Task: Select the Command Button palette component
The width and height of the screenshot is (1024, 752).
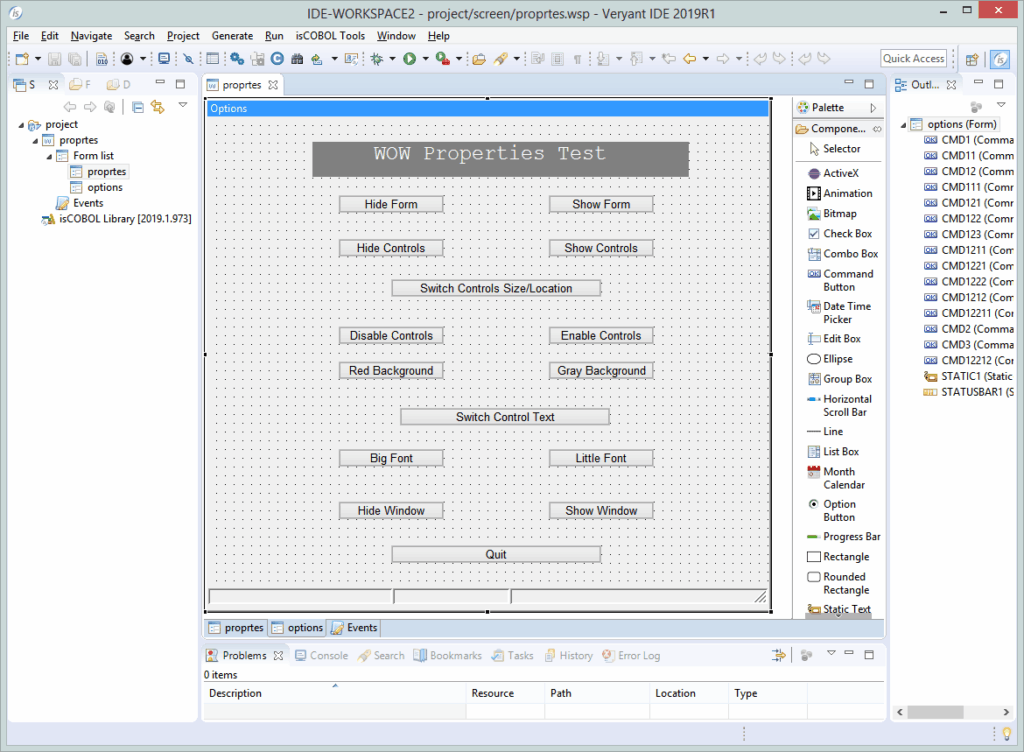Action: click(x=841, y=280)
